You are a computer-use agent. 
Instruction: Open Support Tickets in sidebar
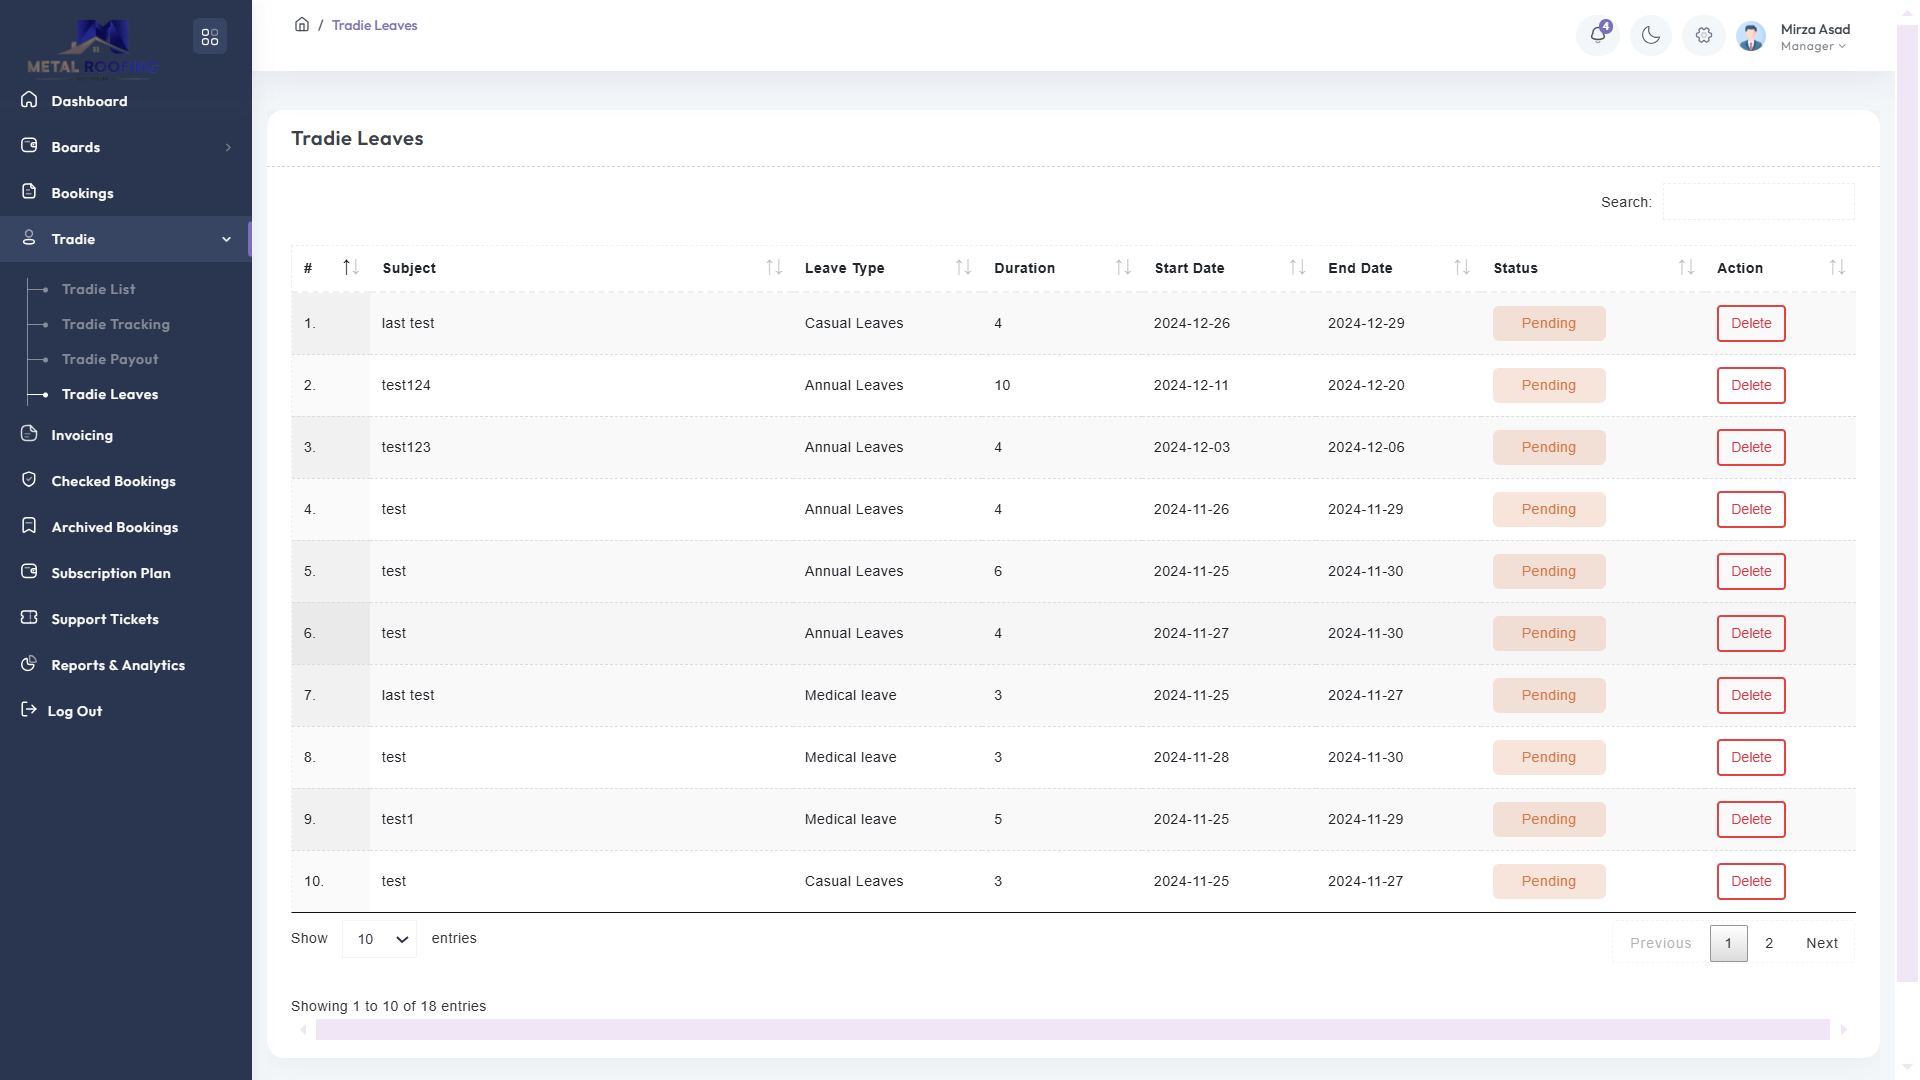tap(105, 619)
